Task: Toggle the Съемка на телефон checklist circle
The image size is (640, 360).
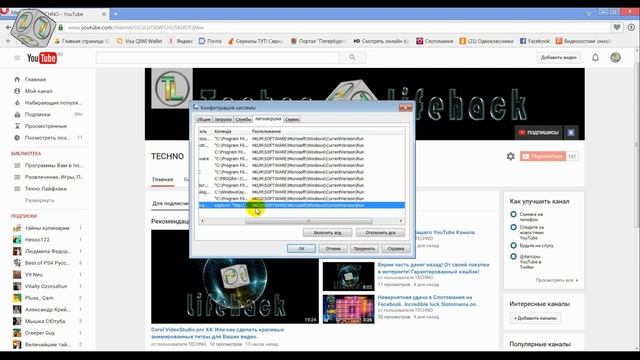Action: pyautogui.click(x=513, y=214)
